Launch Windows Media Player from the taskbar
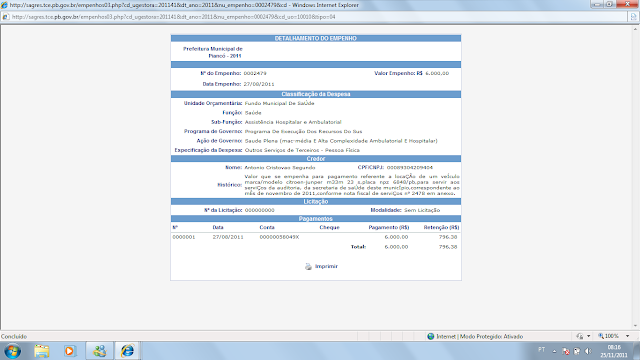Image resolution: width=640 pixels, height=360 pixels. pyautogui.click(x=69, y=351)
